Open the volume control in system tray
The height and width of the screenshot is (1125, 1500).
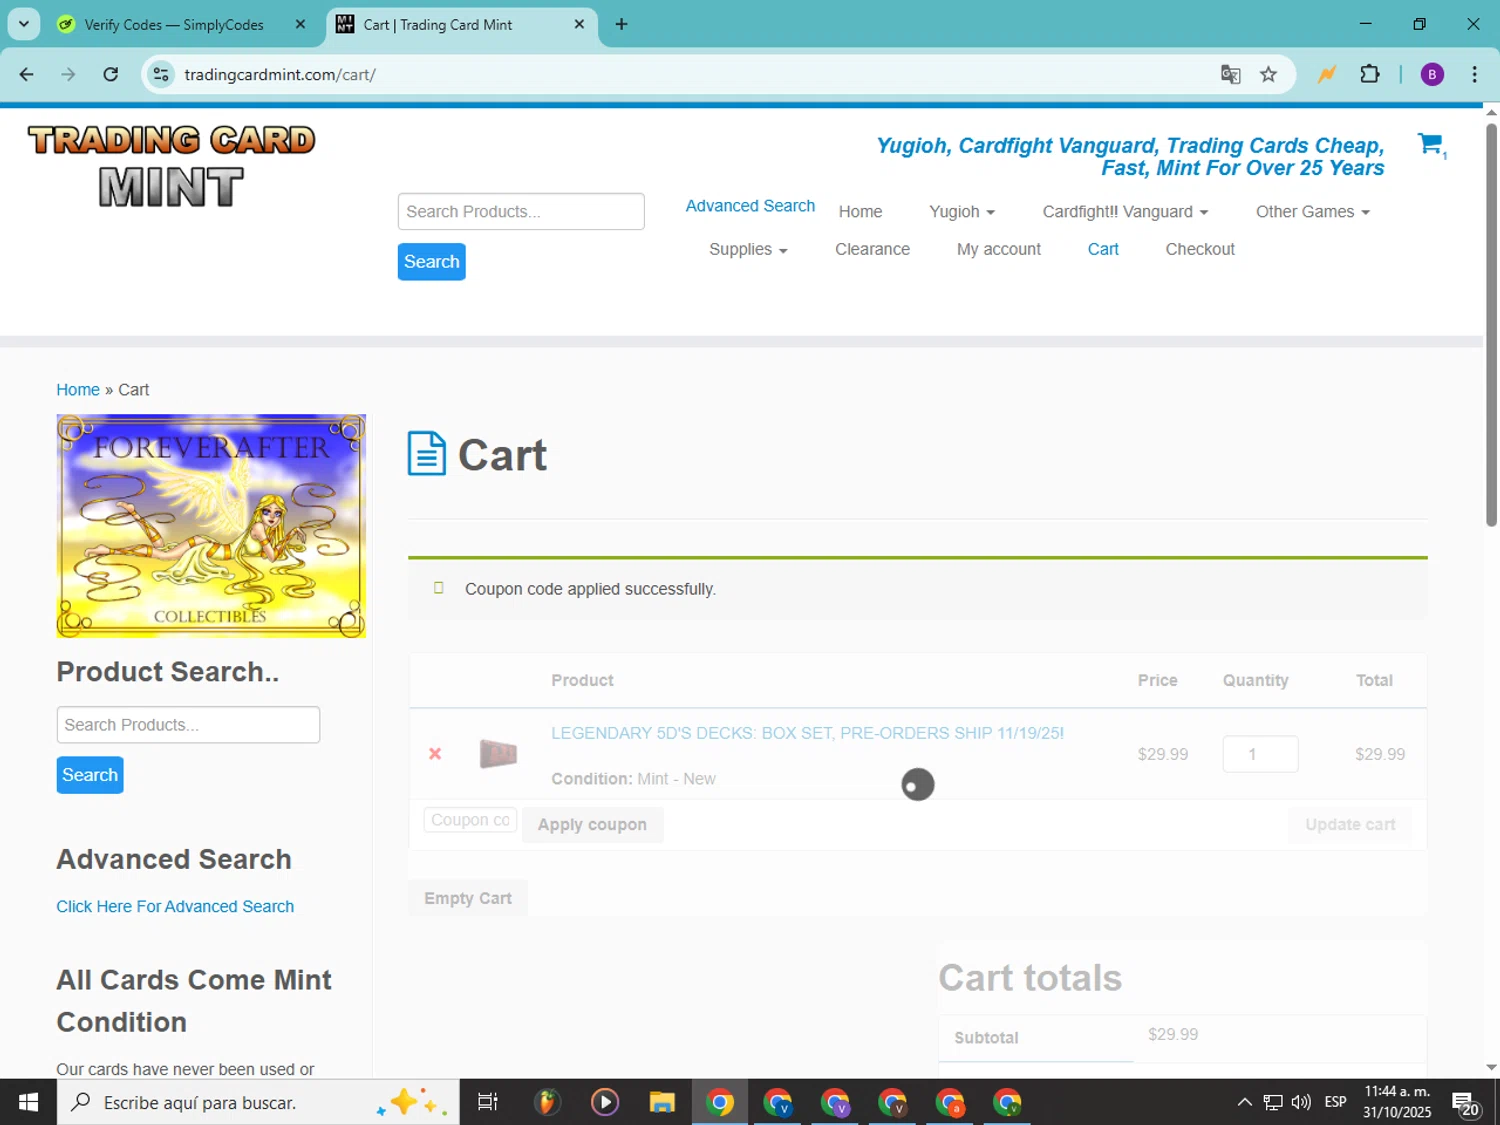click(x=1301, y=1102)
